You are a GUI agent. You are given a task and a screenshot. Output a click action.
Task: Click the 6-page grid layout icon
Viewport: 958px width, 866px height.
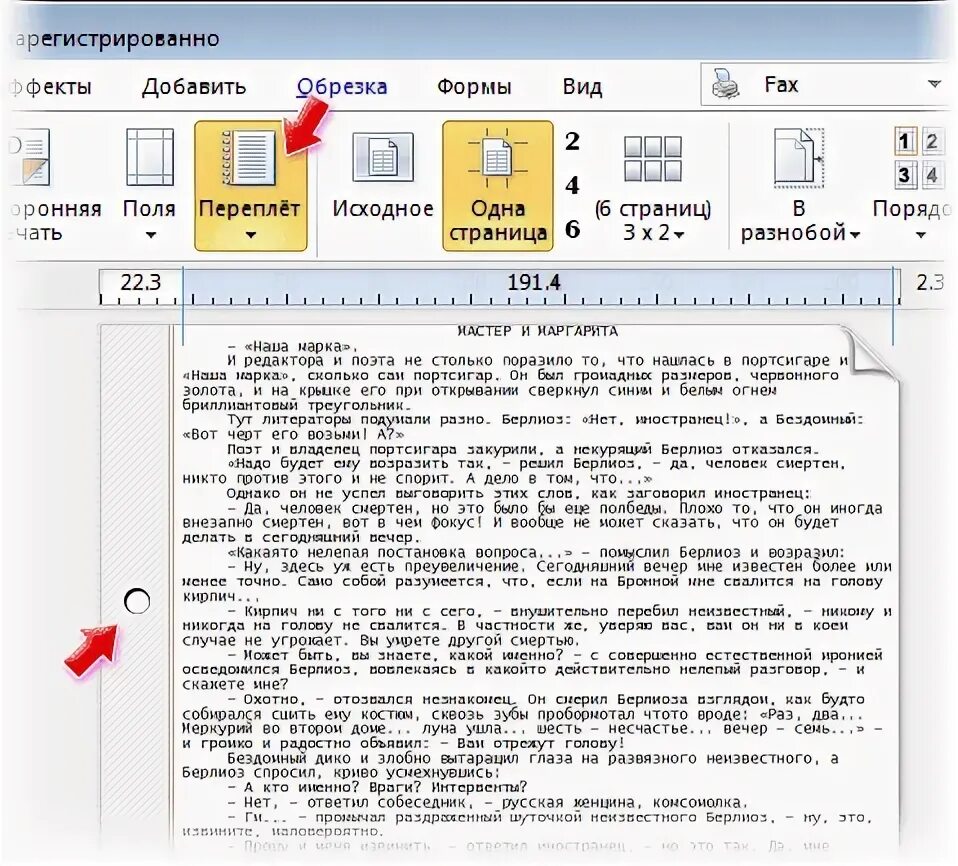tap(653, 158)
